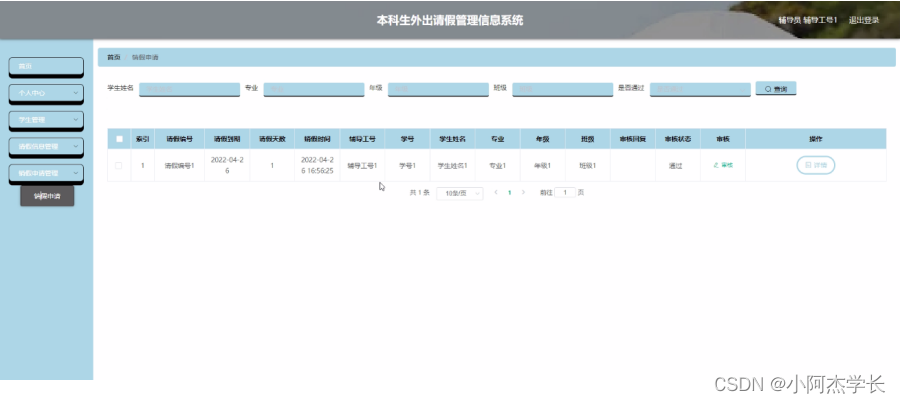Image resolution: width=901 pixels, height=403 pixels.
Task: Open the 10条/页 page size dropdown
Action: [460, 194]
